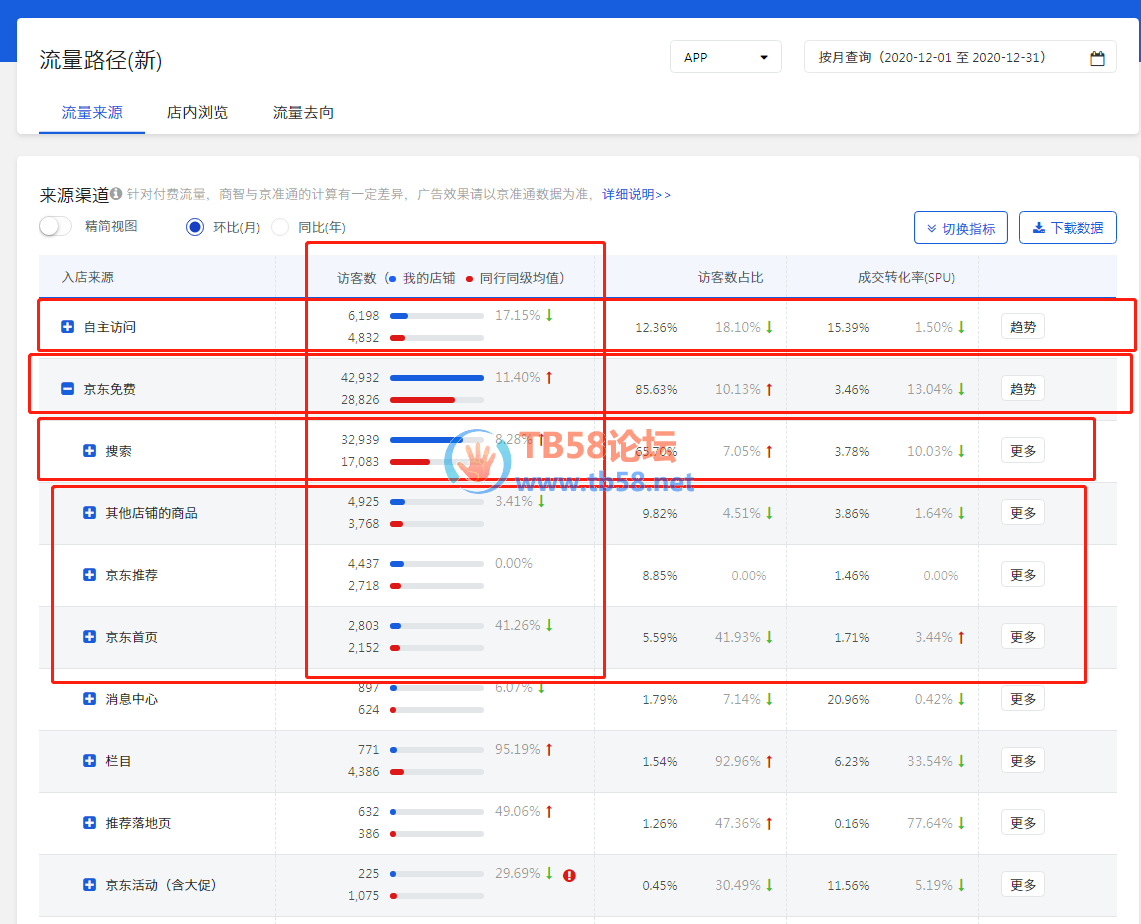Switch to the 流量来源 tab
This screenshot has width=1141, height=924.
[92, 113]
